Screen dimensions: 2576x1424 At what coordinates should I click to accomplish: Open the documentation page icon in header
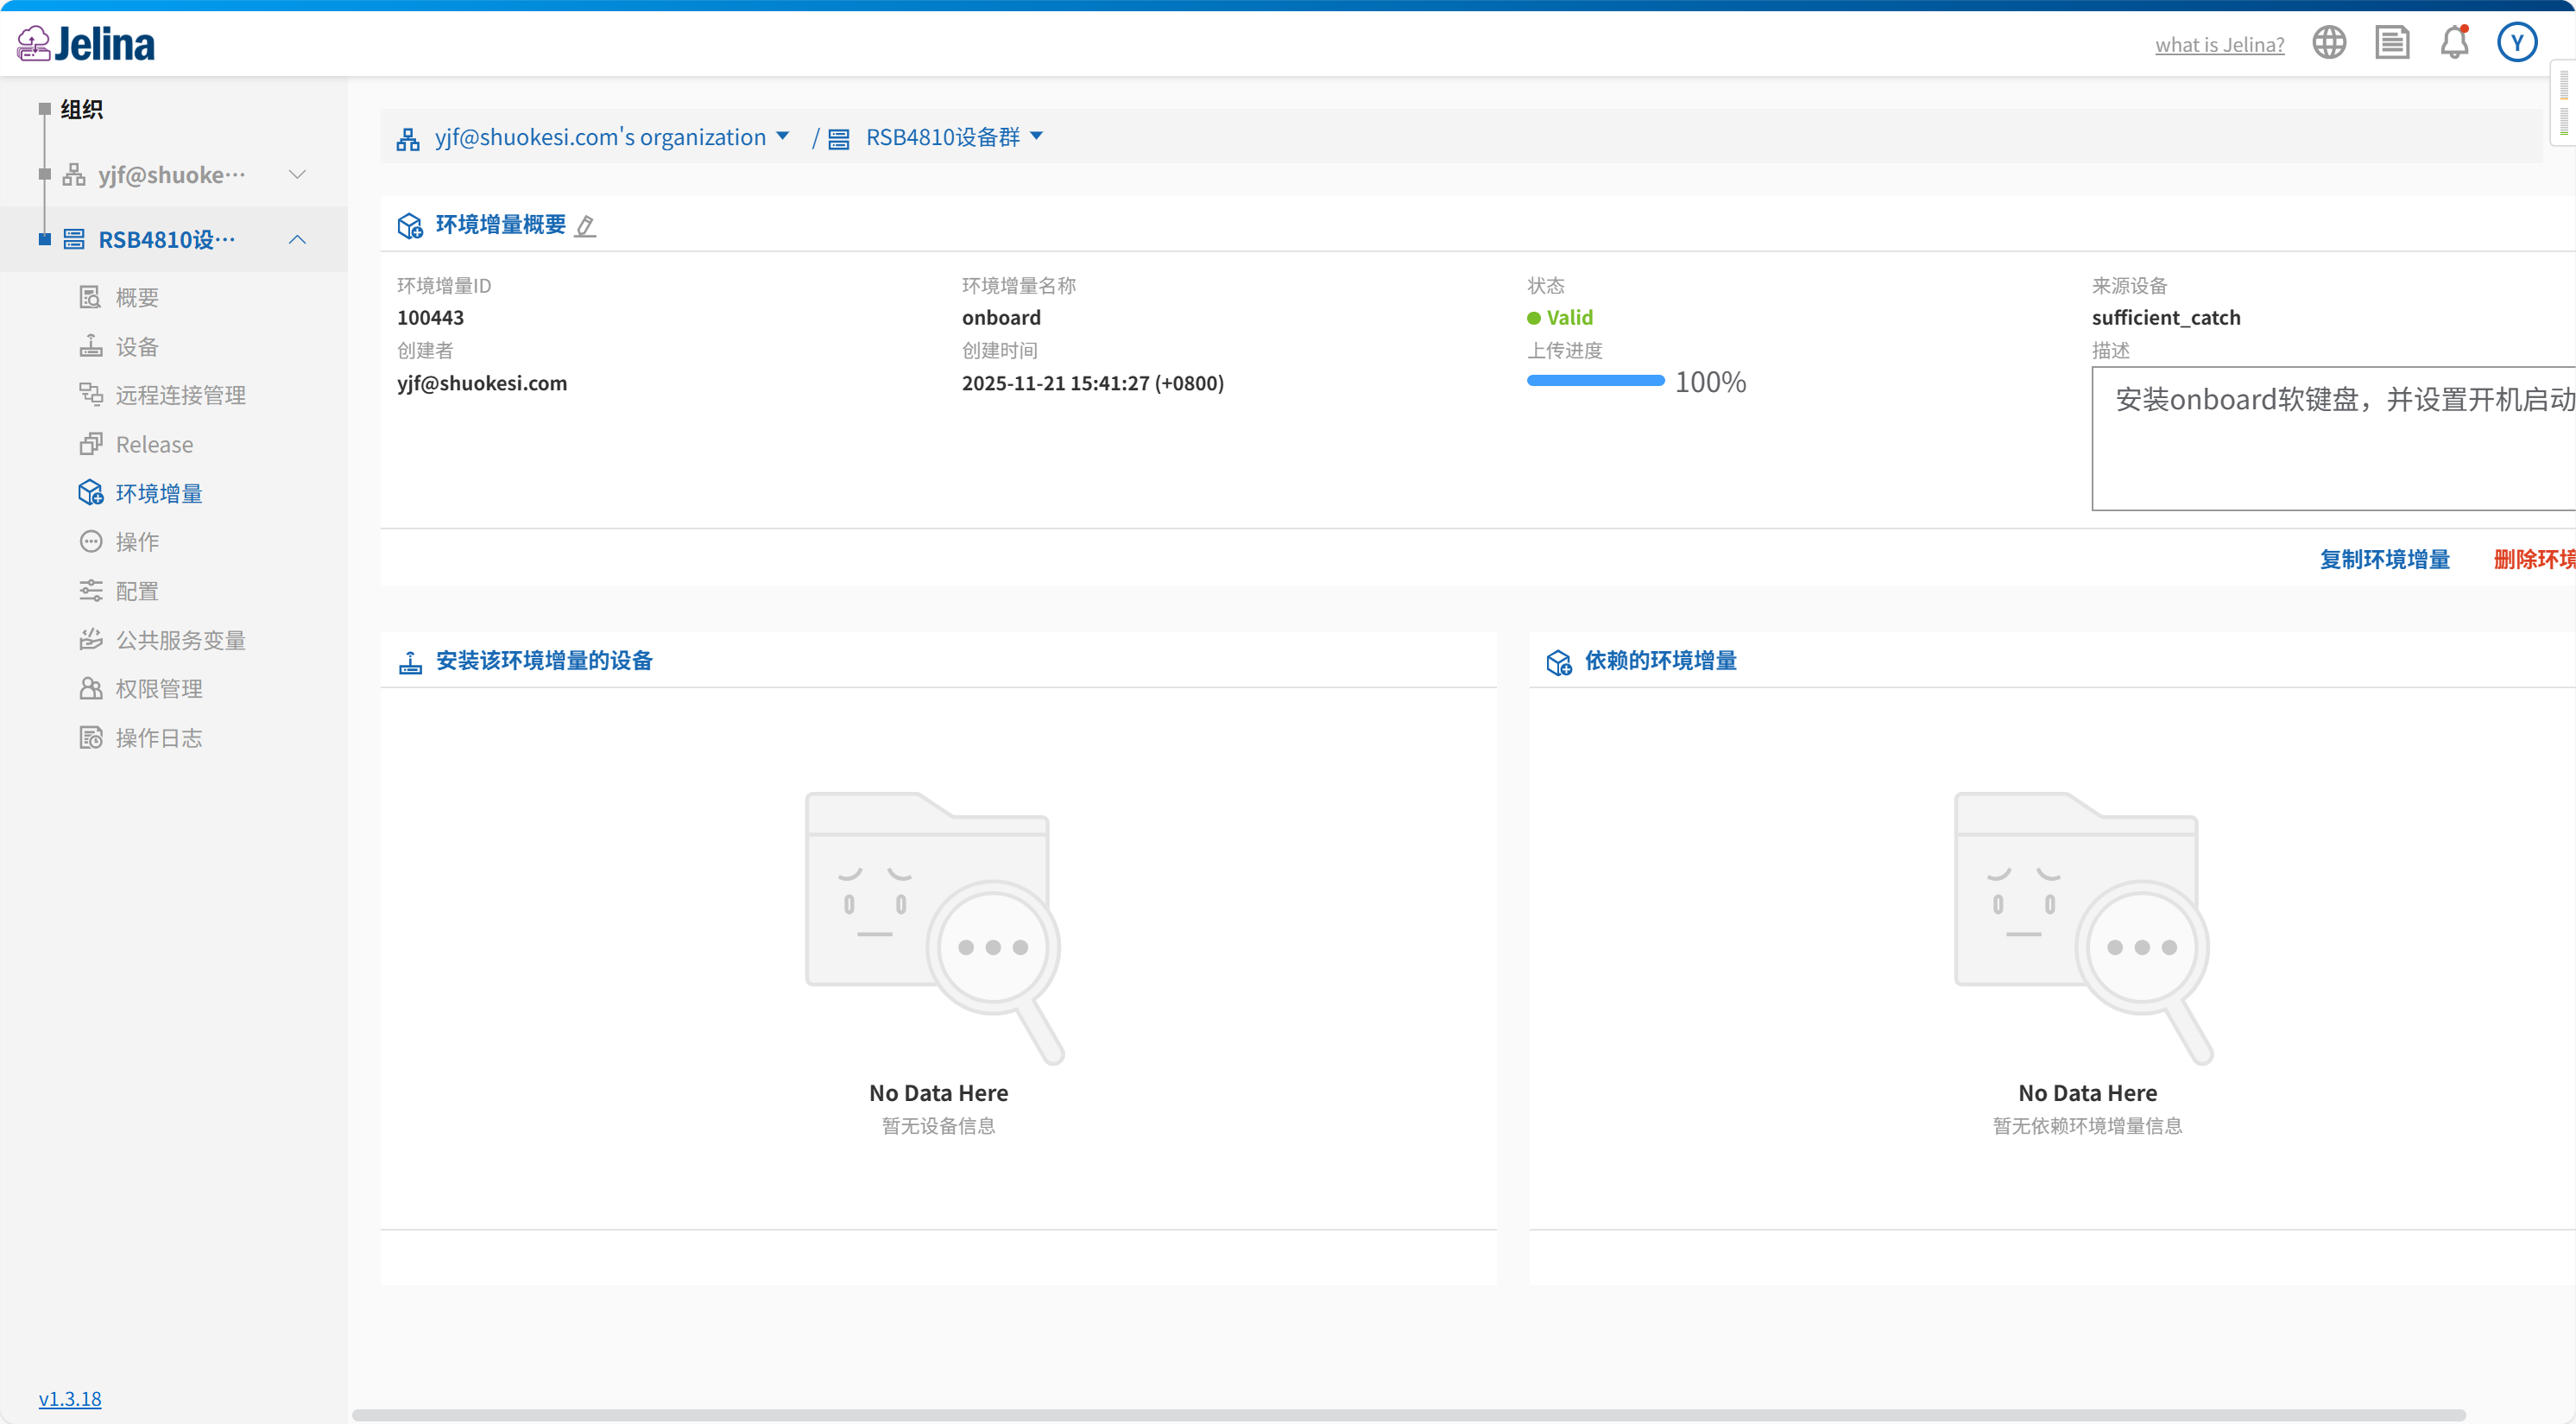[2392, 43]
